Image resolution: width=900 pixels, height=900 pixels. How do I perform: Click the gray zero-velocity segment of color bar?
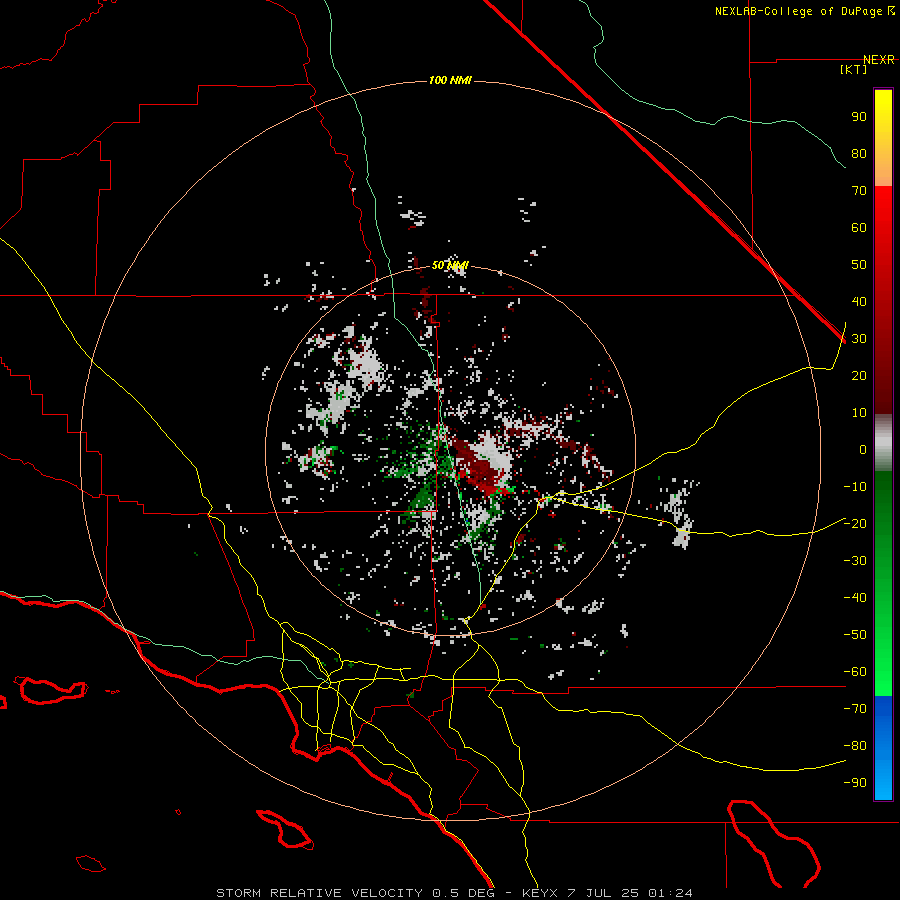click(883, 443)
